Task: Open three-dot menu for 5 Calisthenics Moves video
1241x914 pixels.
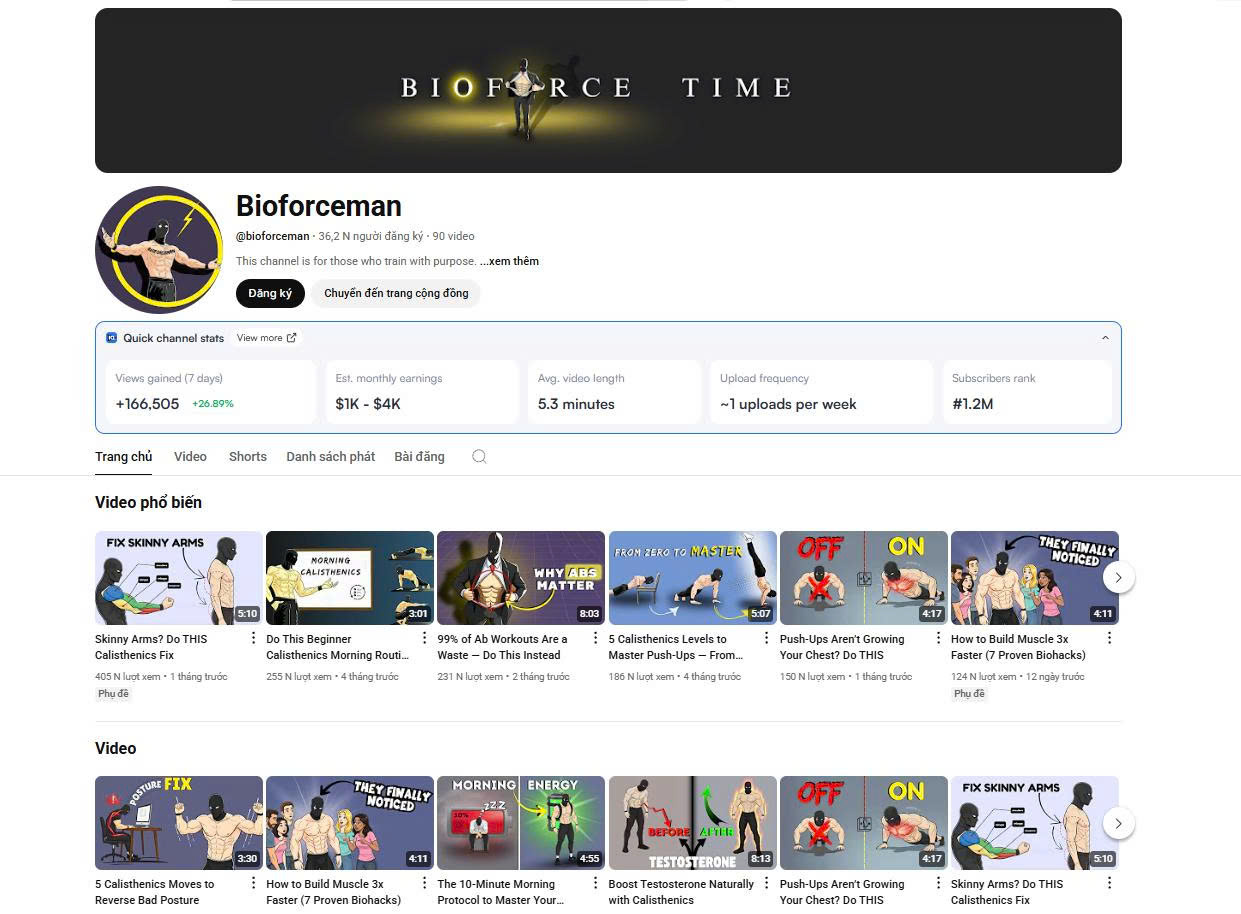Action: point(253,884)
